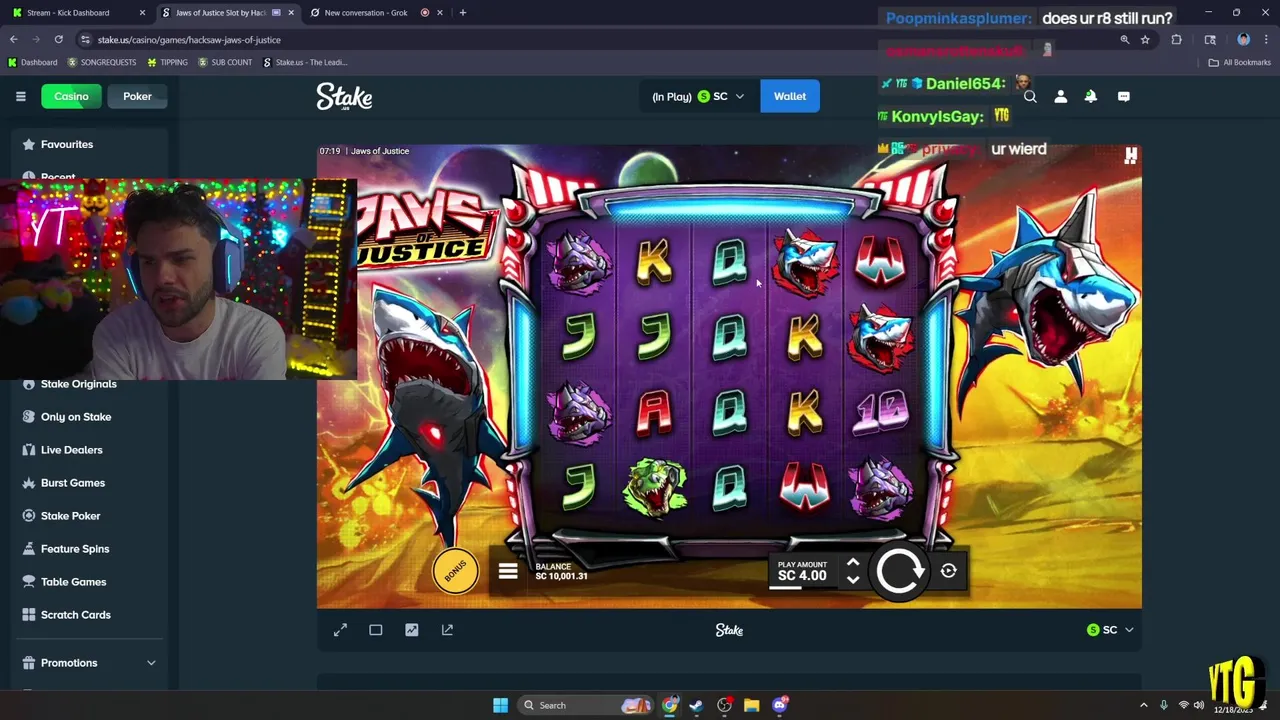Open the Chrome three-dot menu
Screen dimensions: 1280x720
pyautogui.click(x=1265, y=40)
